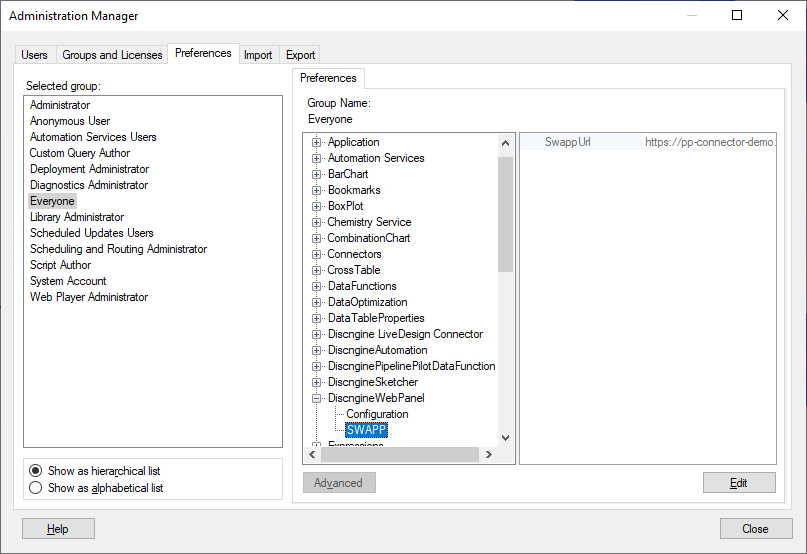Expand the CrossTable node
Image resolution: width=807 pixels, height=554 pixels.
[x=317, y=270]
